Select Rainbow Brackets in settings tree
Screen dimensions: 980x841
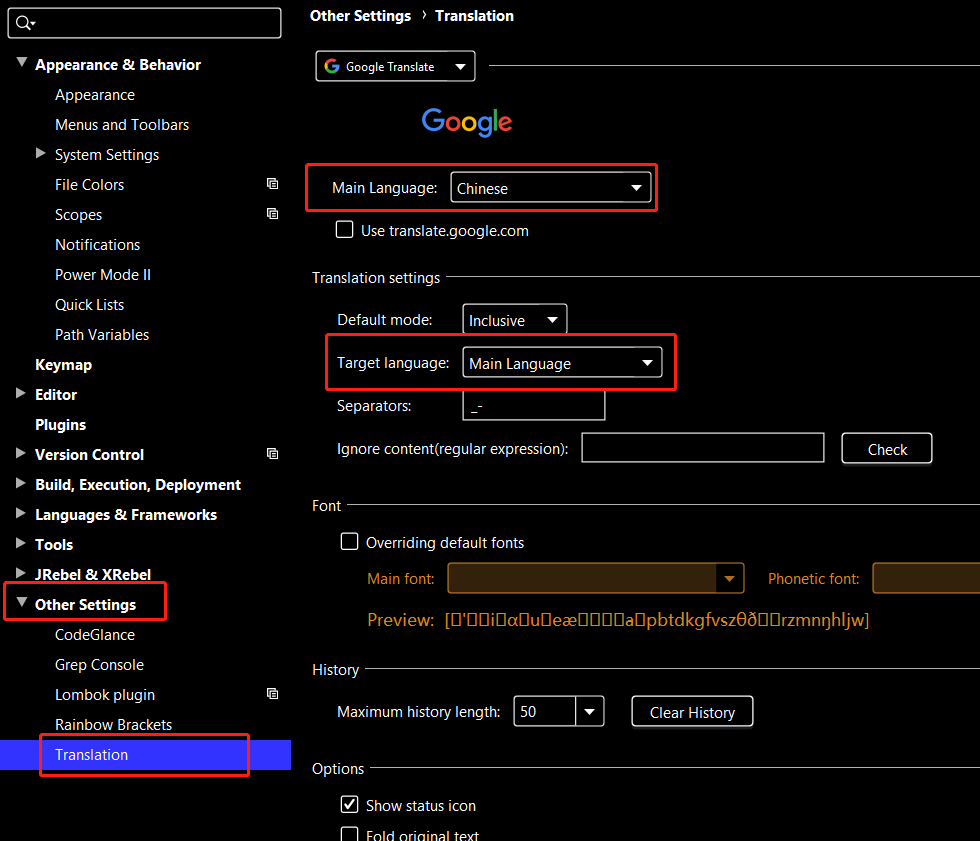click(113, 724)
